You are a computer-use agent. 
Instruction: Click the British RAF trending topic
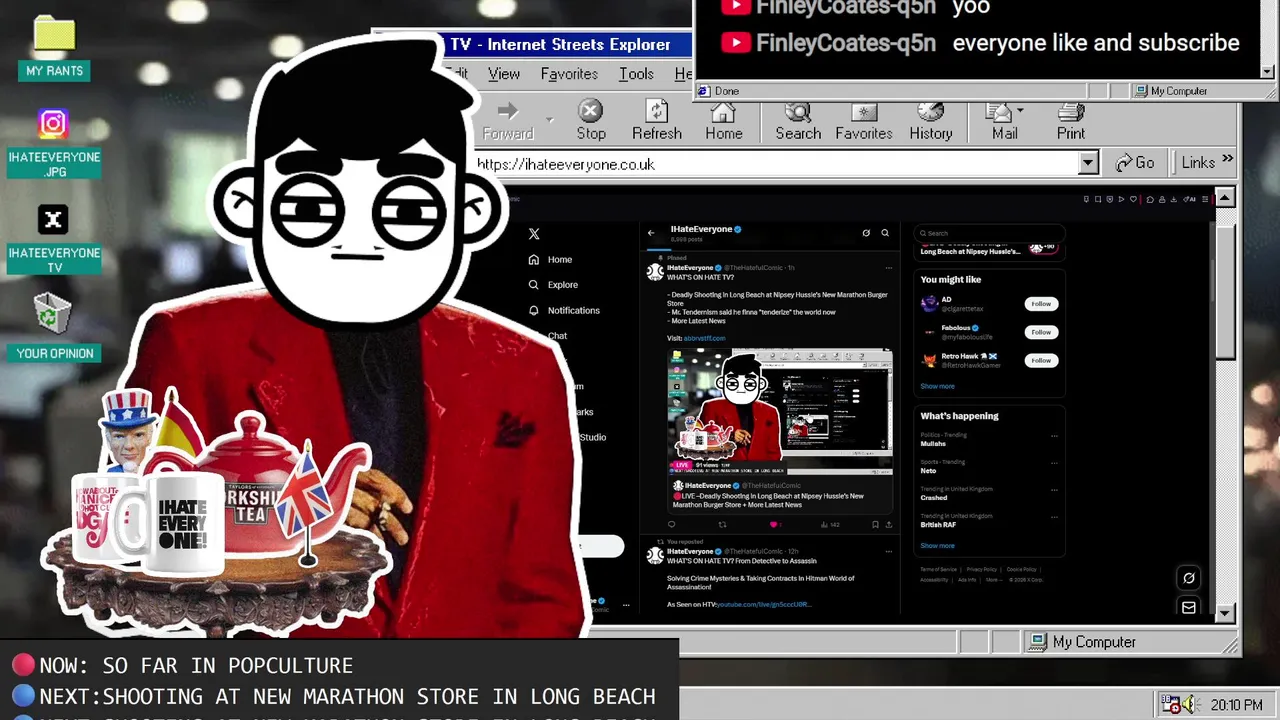(x=938, y=525)
